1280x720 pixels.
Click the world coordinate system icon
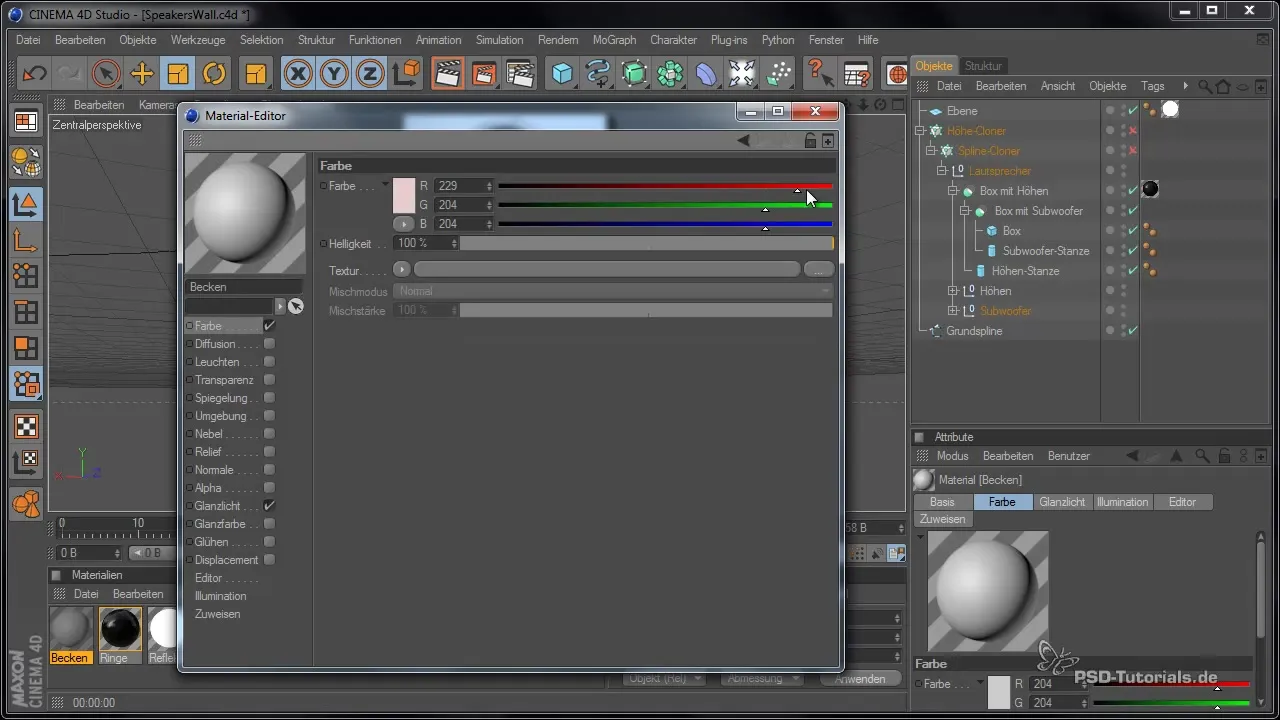[x=406, y=74]
